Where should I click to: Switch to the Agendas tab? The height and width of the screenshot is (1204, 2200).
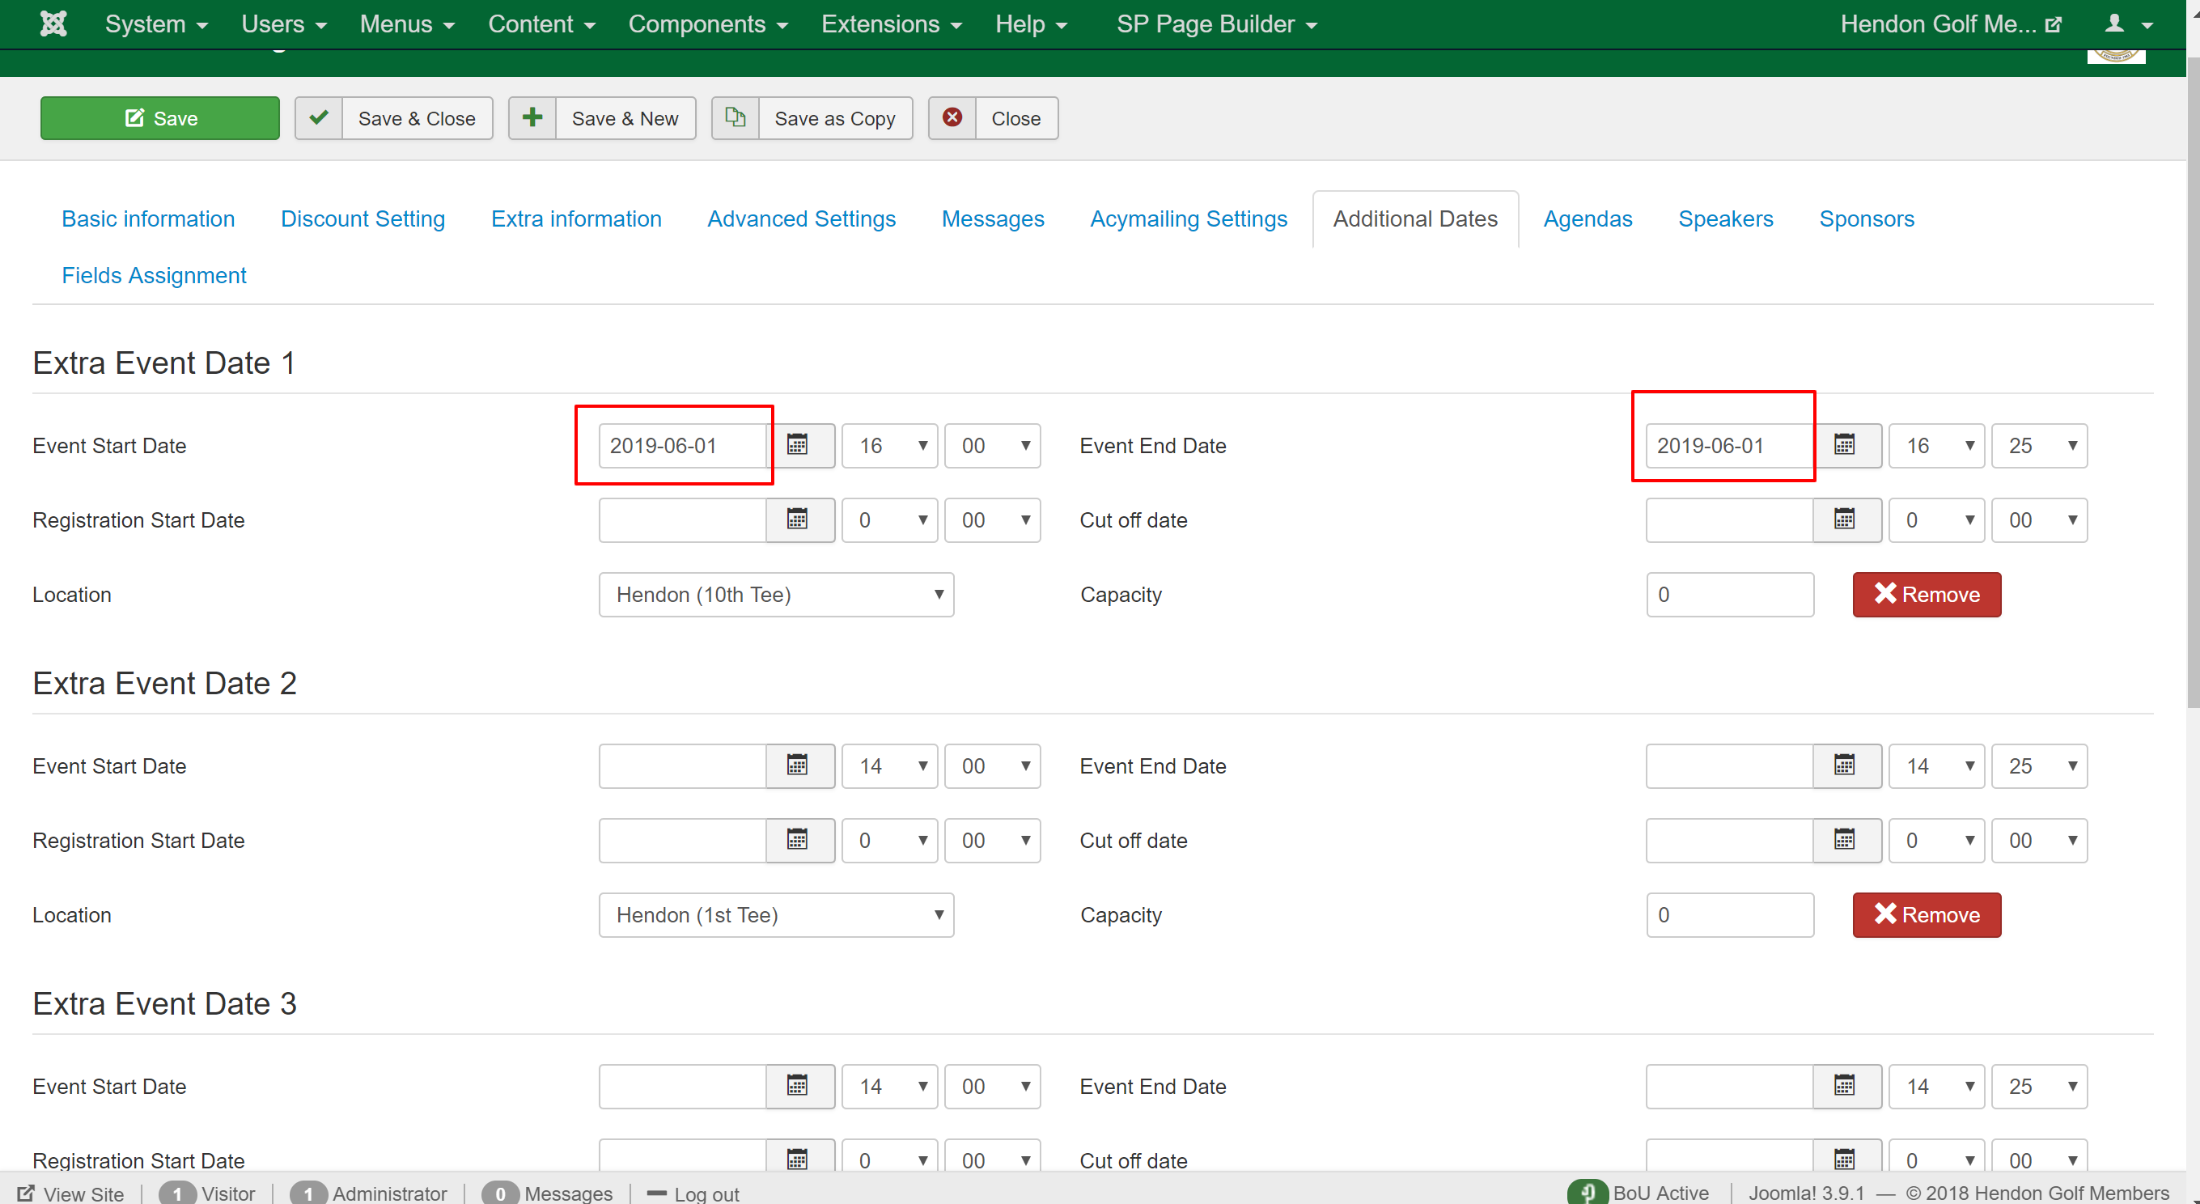[x=1587, y=219]
